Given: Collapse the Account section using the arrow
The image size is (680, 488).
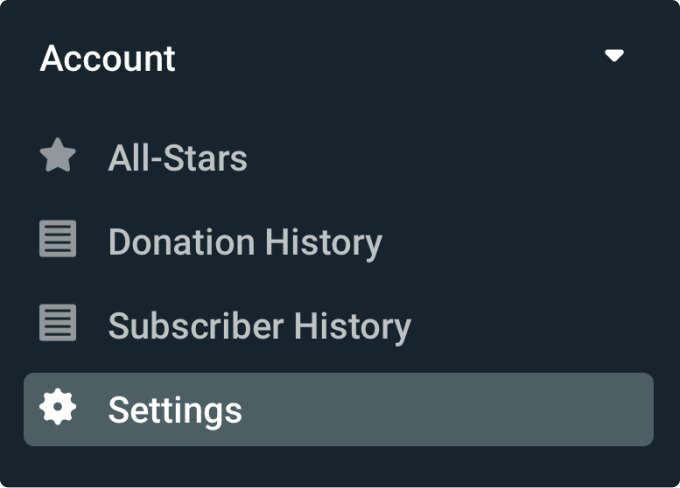Looking at the screenshot, I should click(614, 56).
